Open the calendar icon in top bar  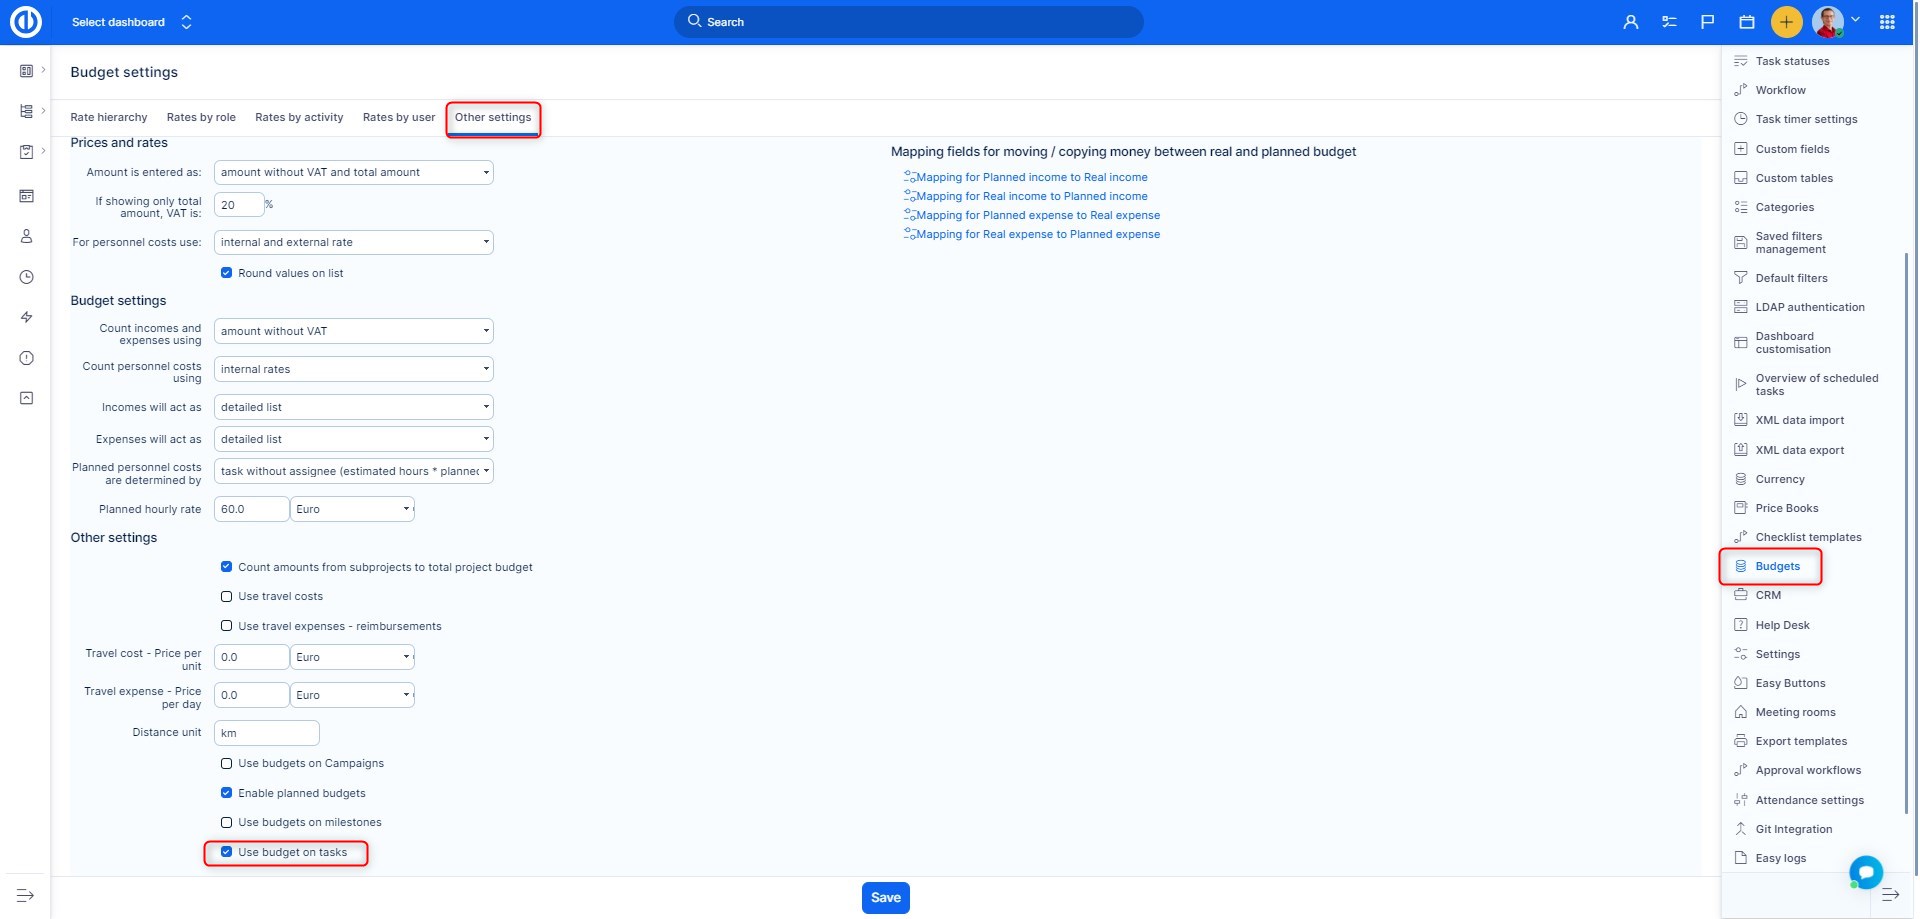pyautogui.click(x=1747, y=22)
